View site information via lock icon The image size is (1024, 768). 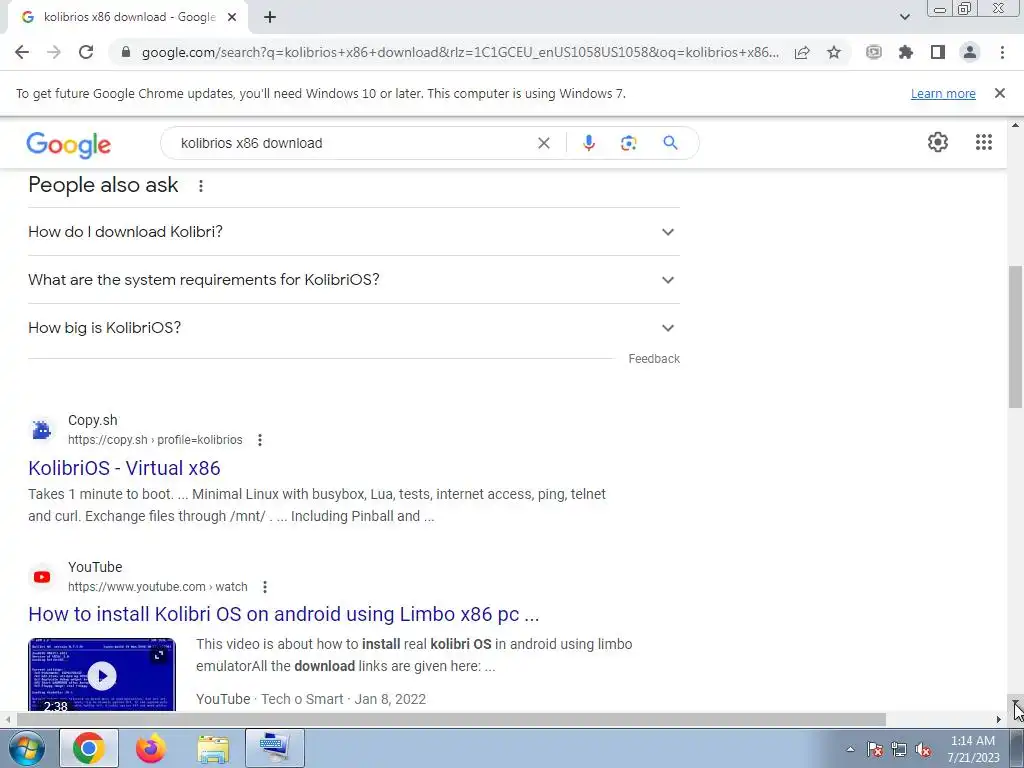click(126, 52)
